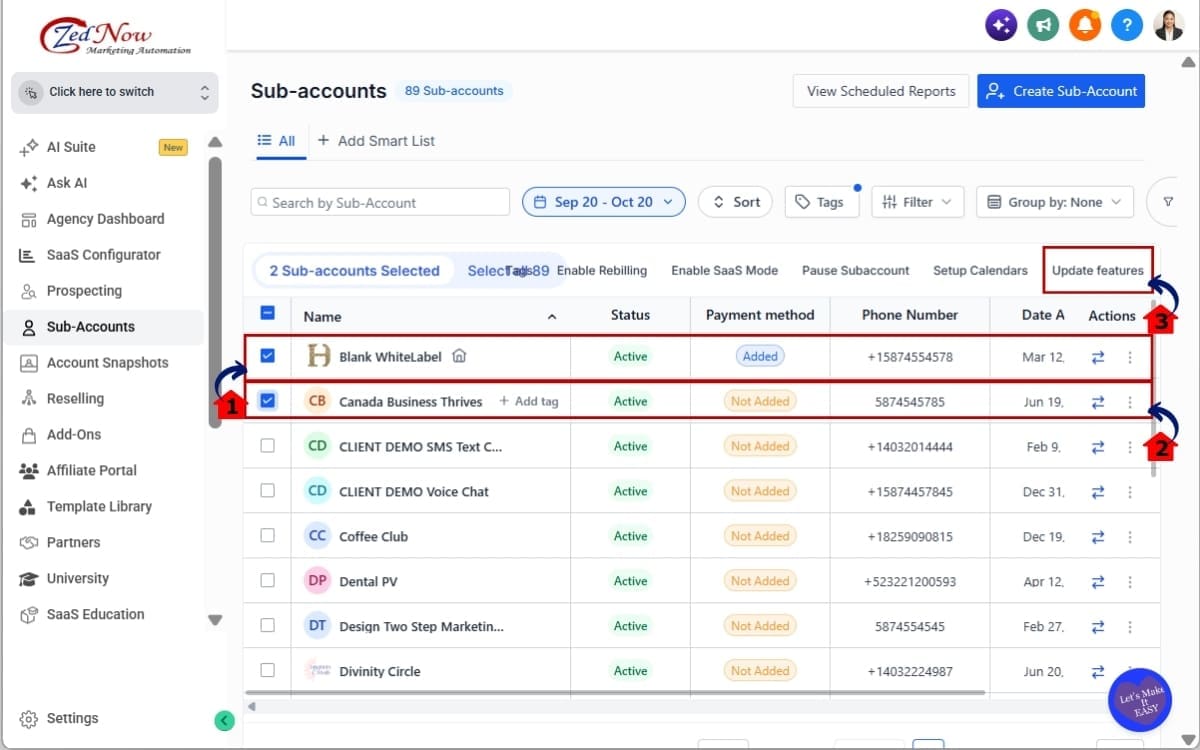The image size is (1200, 750).
Task: Check the Dental PV checkbox
Action: [267, 581]
